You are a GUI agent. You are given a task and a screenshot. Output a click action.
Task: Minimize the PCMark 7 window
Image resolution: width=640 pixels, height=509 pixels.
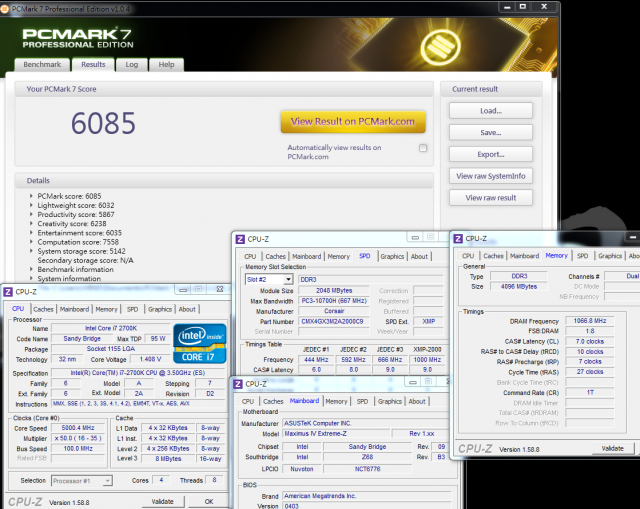point(507,7)
